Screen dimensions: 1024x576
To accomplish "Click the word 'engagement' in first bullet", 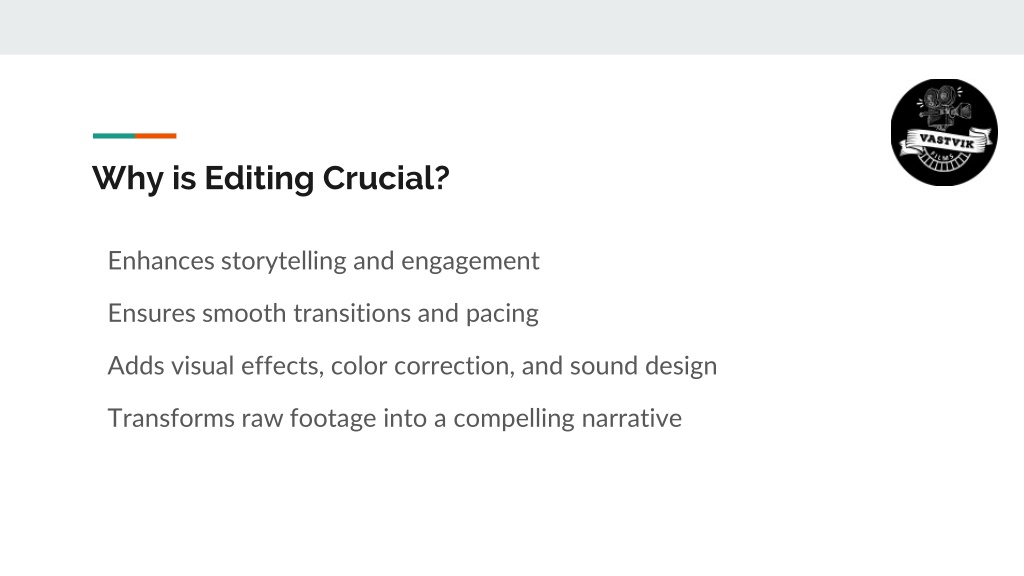I will pos(470,261).
